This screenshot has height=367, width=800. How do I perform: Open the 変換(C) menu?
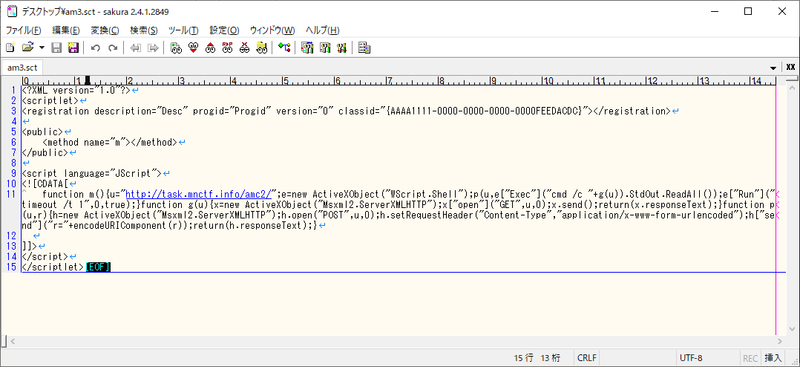click(105, 30)
